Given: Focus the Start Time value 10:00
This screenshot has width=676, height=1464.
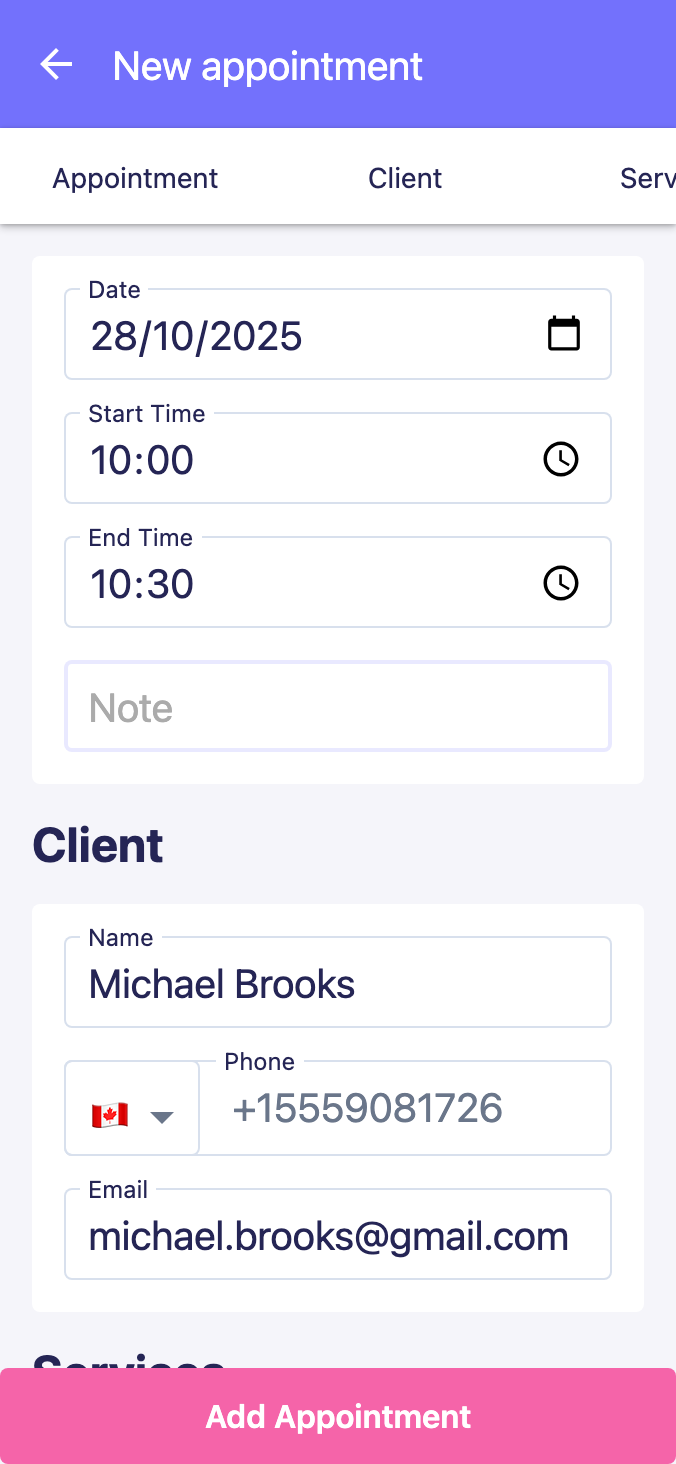Looking at the screenshot, I should (300, 460).
